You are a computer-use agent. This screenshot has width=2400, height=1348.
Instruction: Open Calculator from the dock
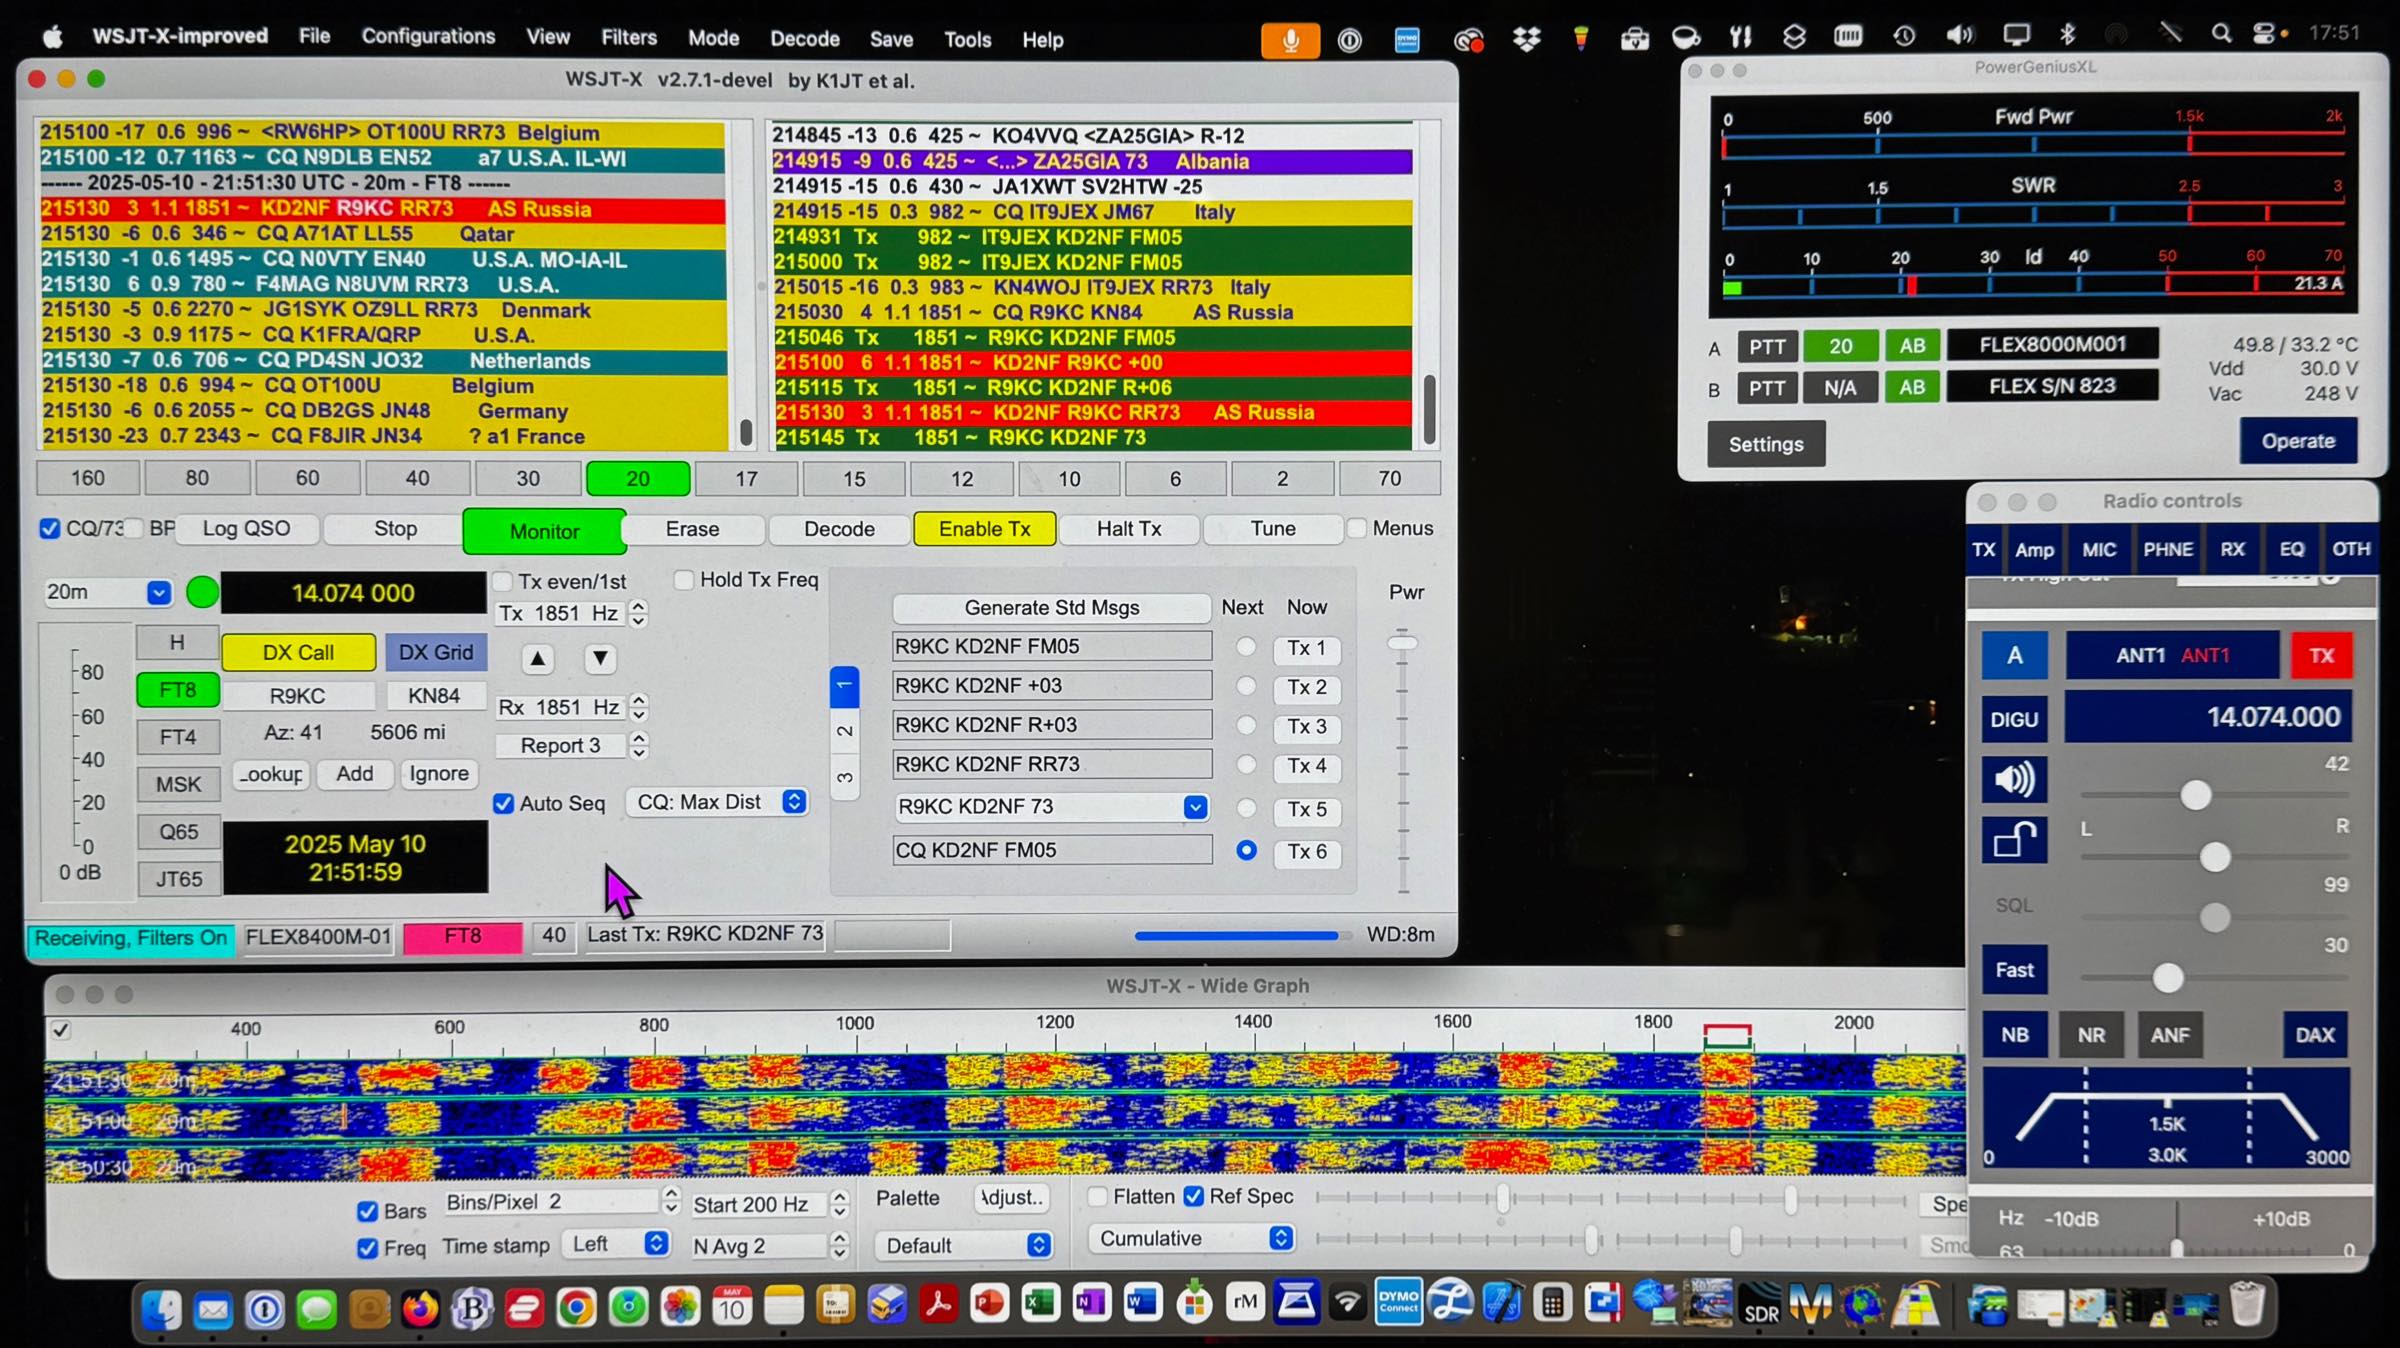pos(1553,1303)
